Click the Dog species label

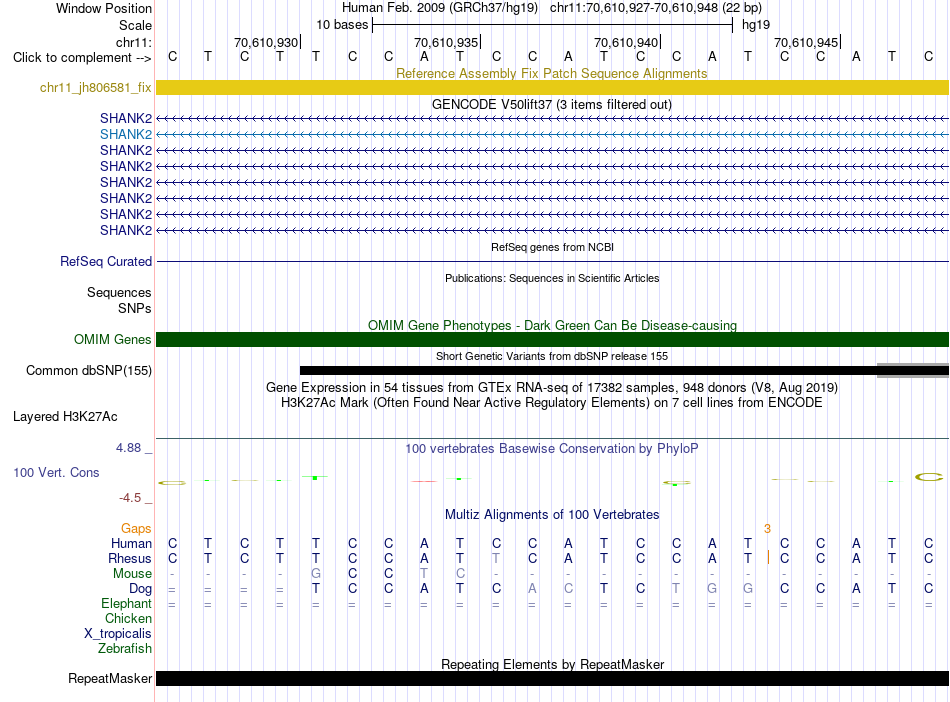click(141, 588)
